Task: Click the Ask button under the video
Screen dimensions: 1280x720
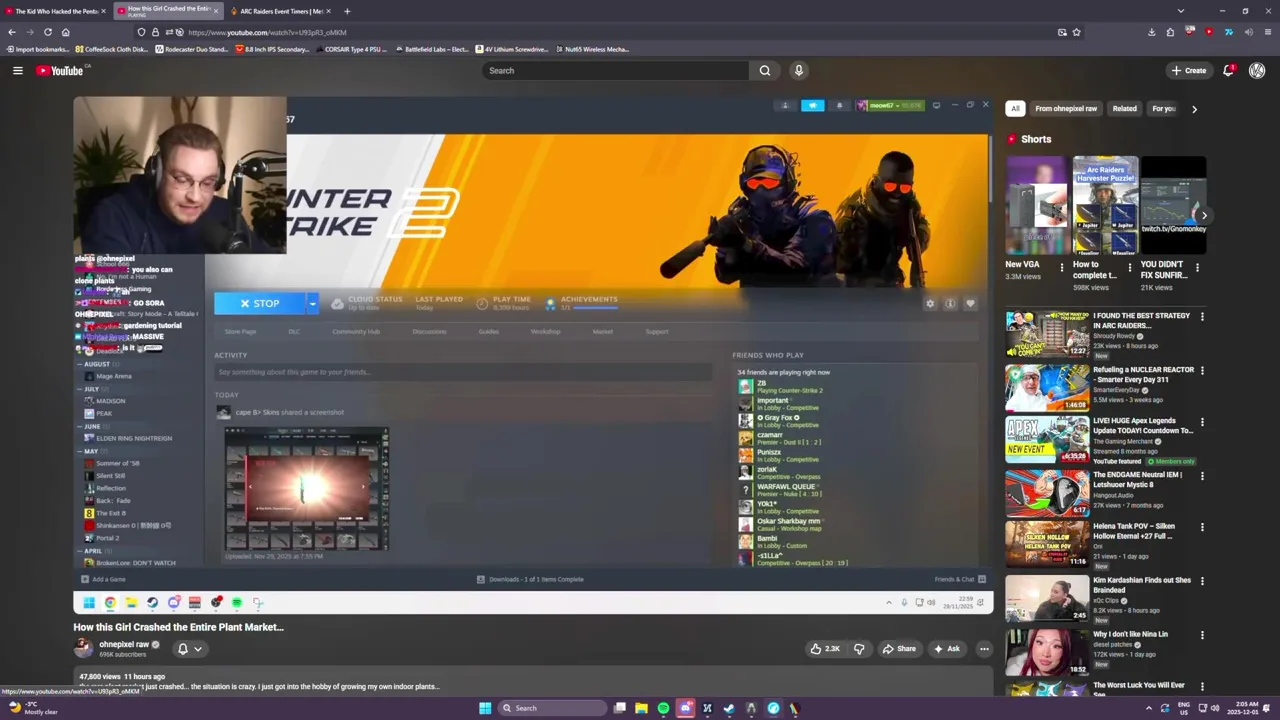Action: 946,649
